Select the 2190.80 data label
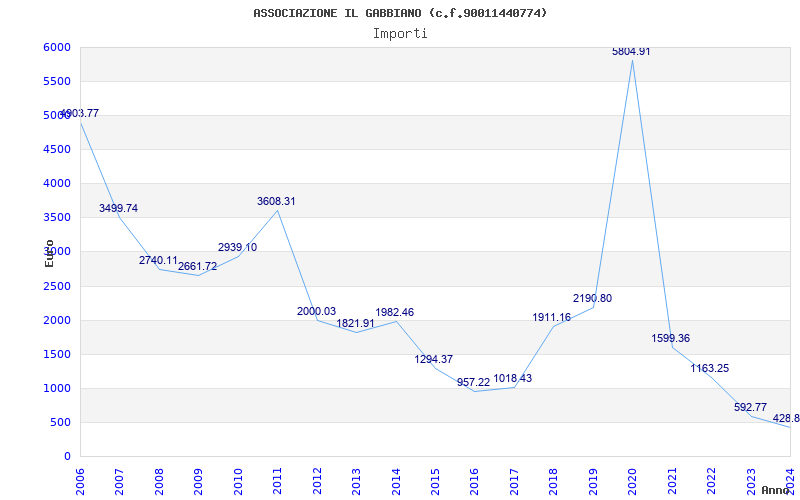 pyautogui.click(x=592, y=298)
